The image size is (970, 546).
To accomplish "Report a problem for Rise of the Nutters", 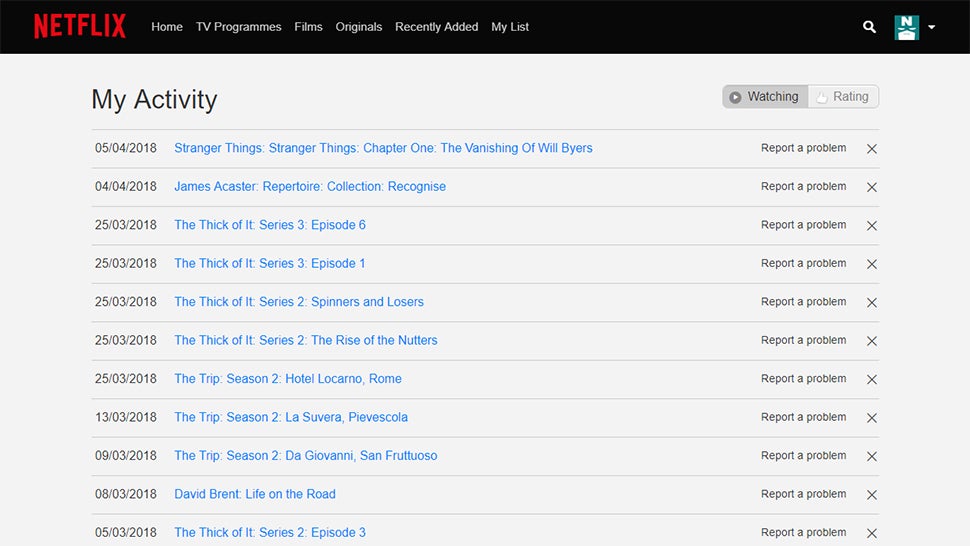I will click(804, 340).
